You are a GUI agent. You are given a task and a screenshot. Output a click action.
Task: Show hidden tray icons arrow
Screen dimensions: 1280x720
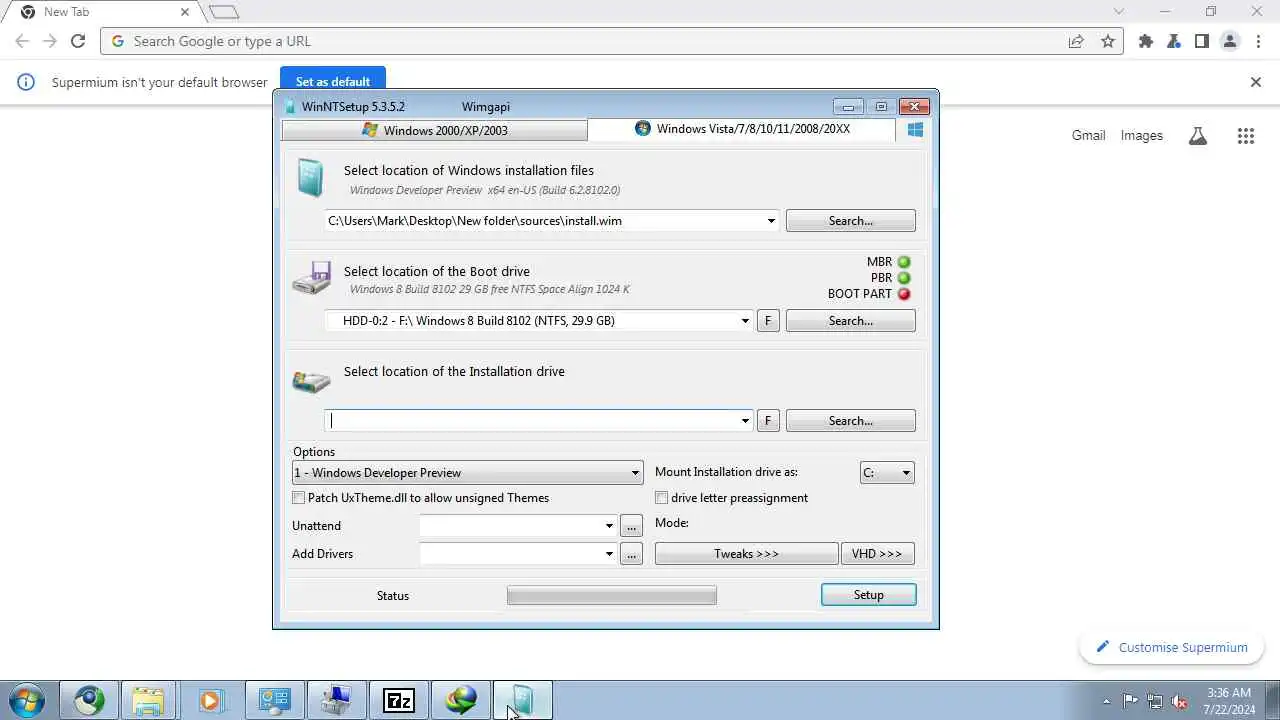(x=1105, y=701)
